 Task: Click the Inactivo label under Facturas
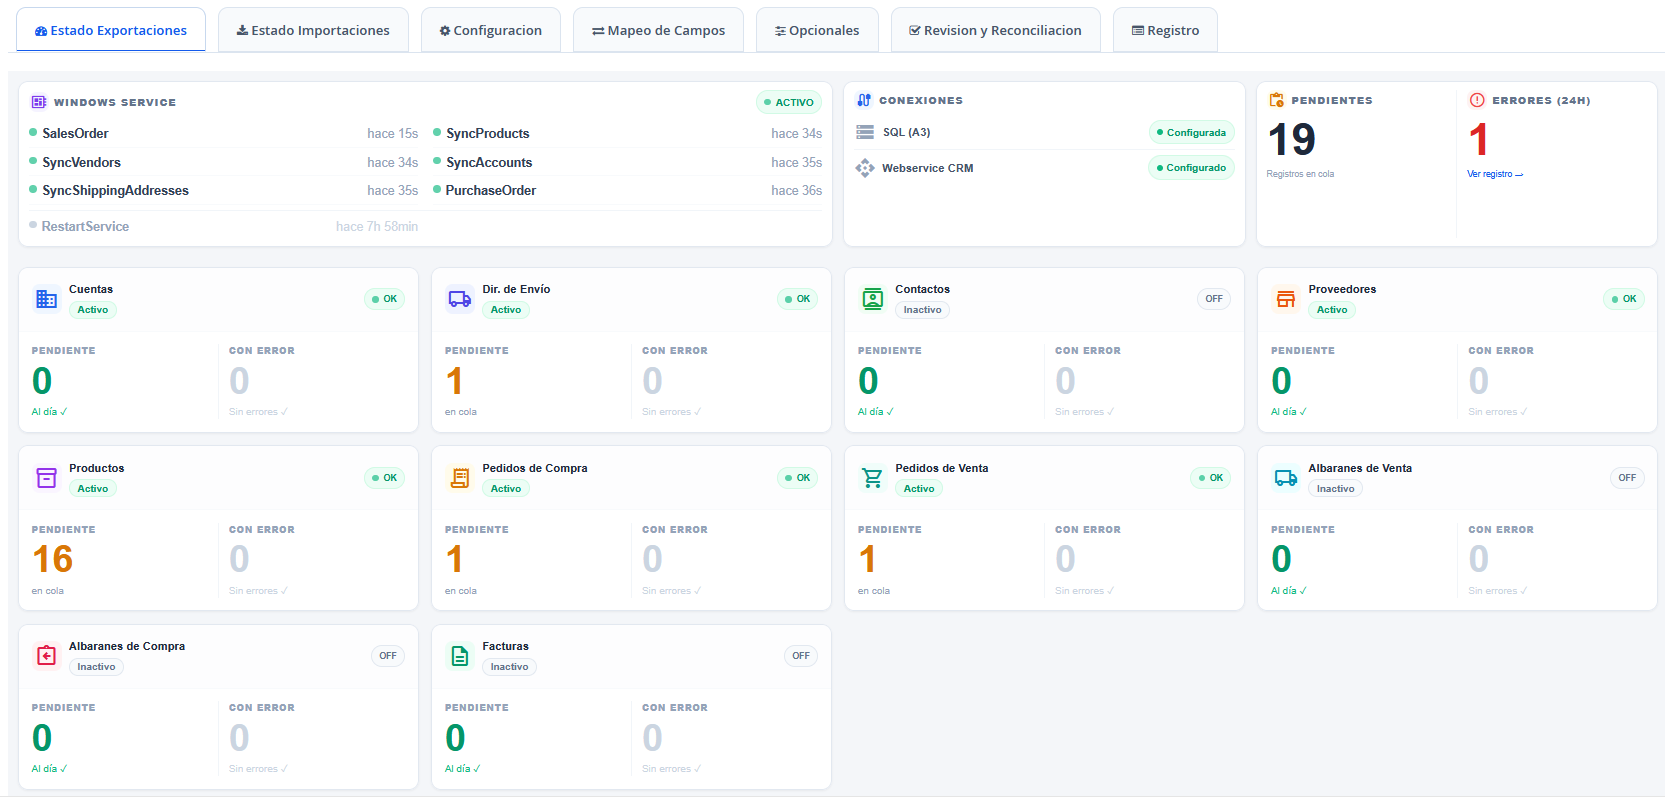pos(509,667)
